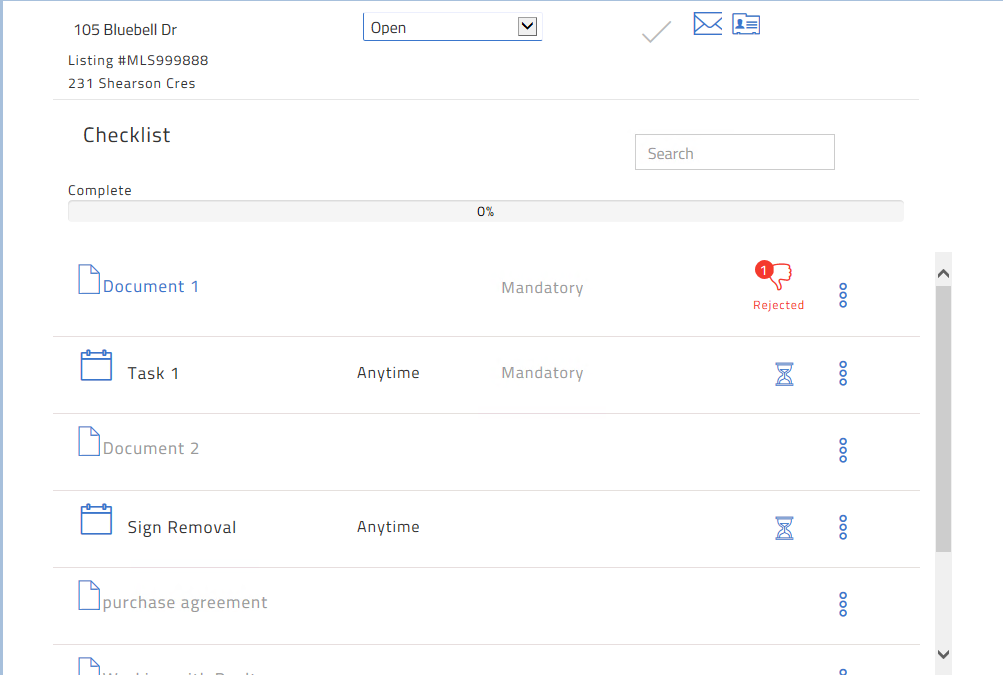Click the contact card icon in the header
The height and width of the screenshot is (675, 1003).
click(x=745, y=23)
